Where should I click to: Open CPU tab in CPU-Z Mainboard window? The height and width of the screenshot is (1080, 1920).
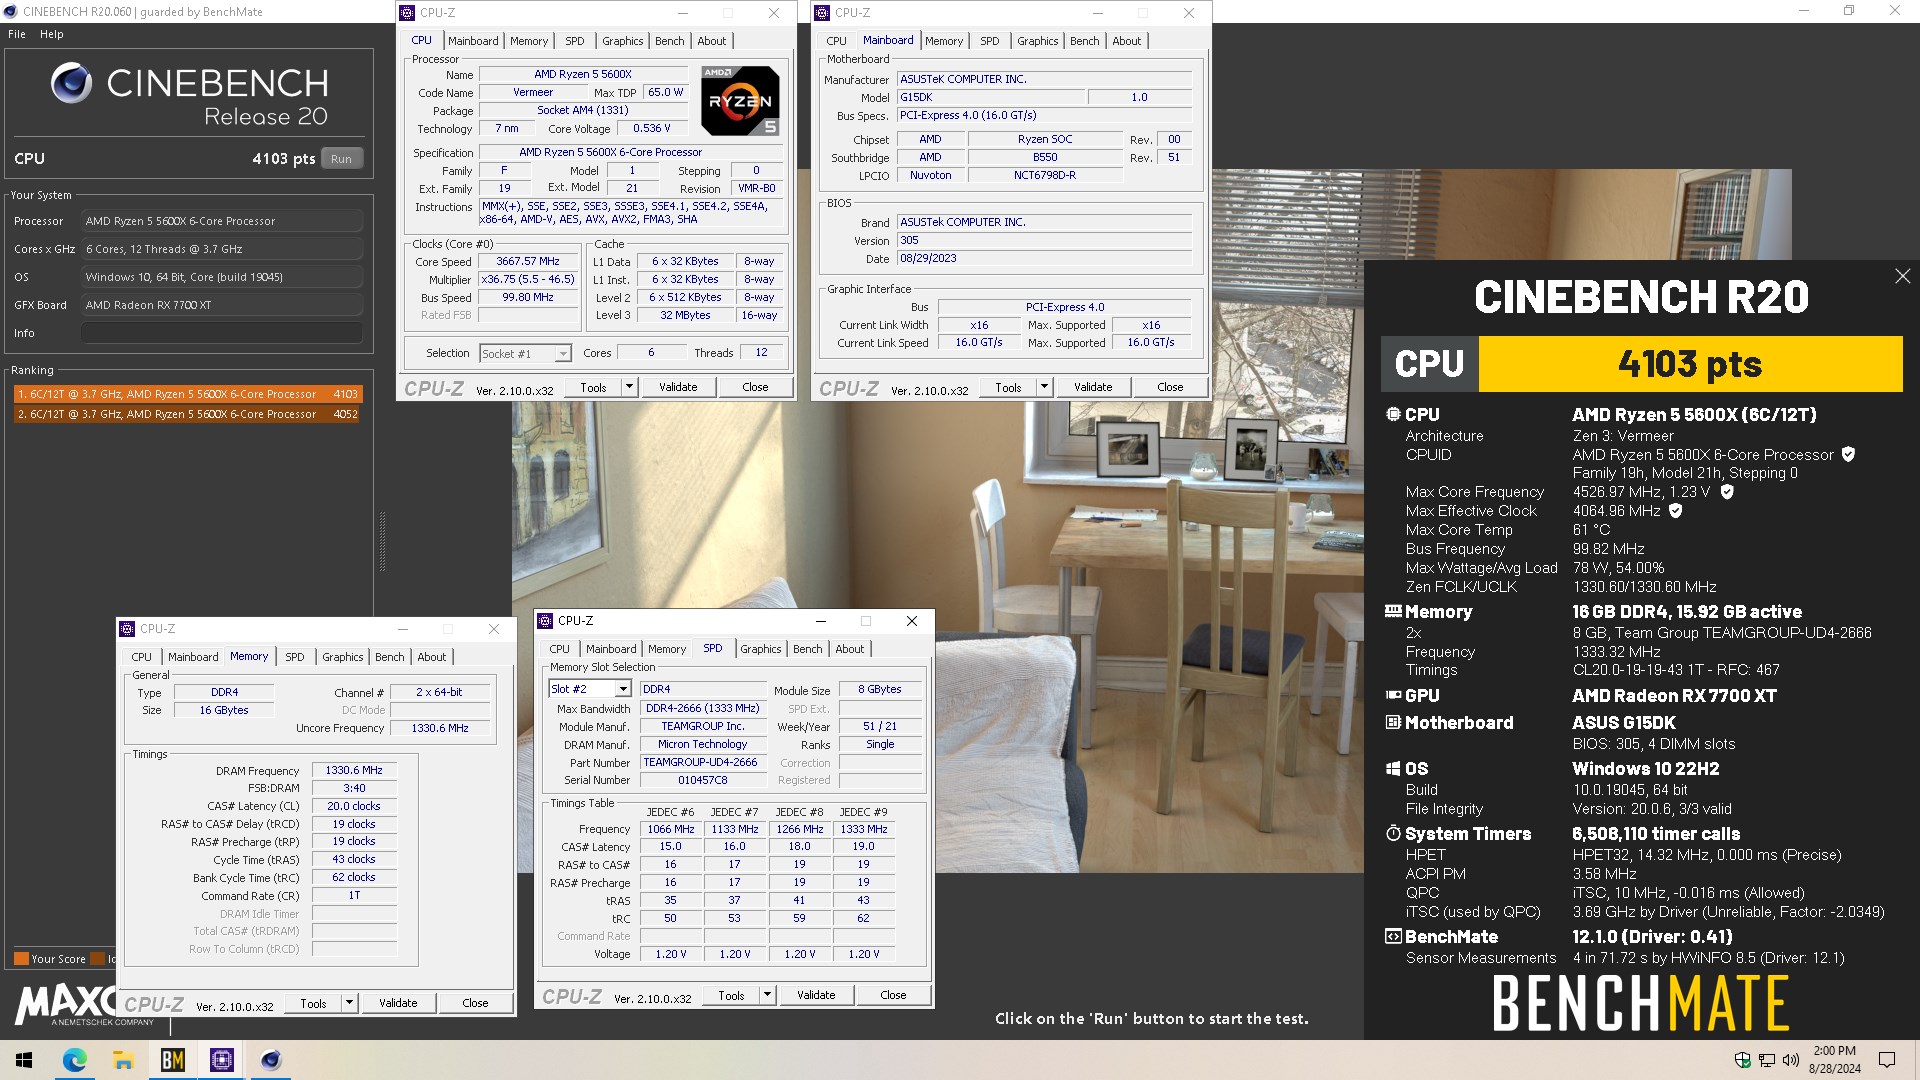[836, 41]
